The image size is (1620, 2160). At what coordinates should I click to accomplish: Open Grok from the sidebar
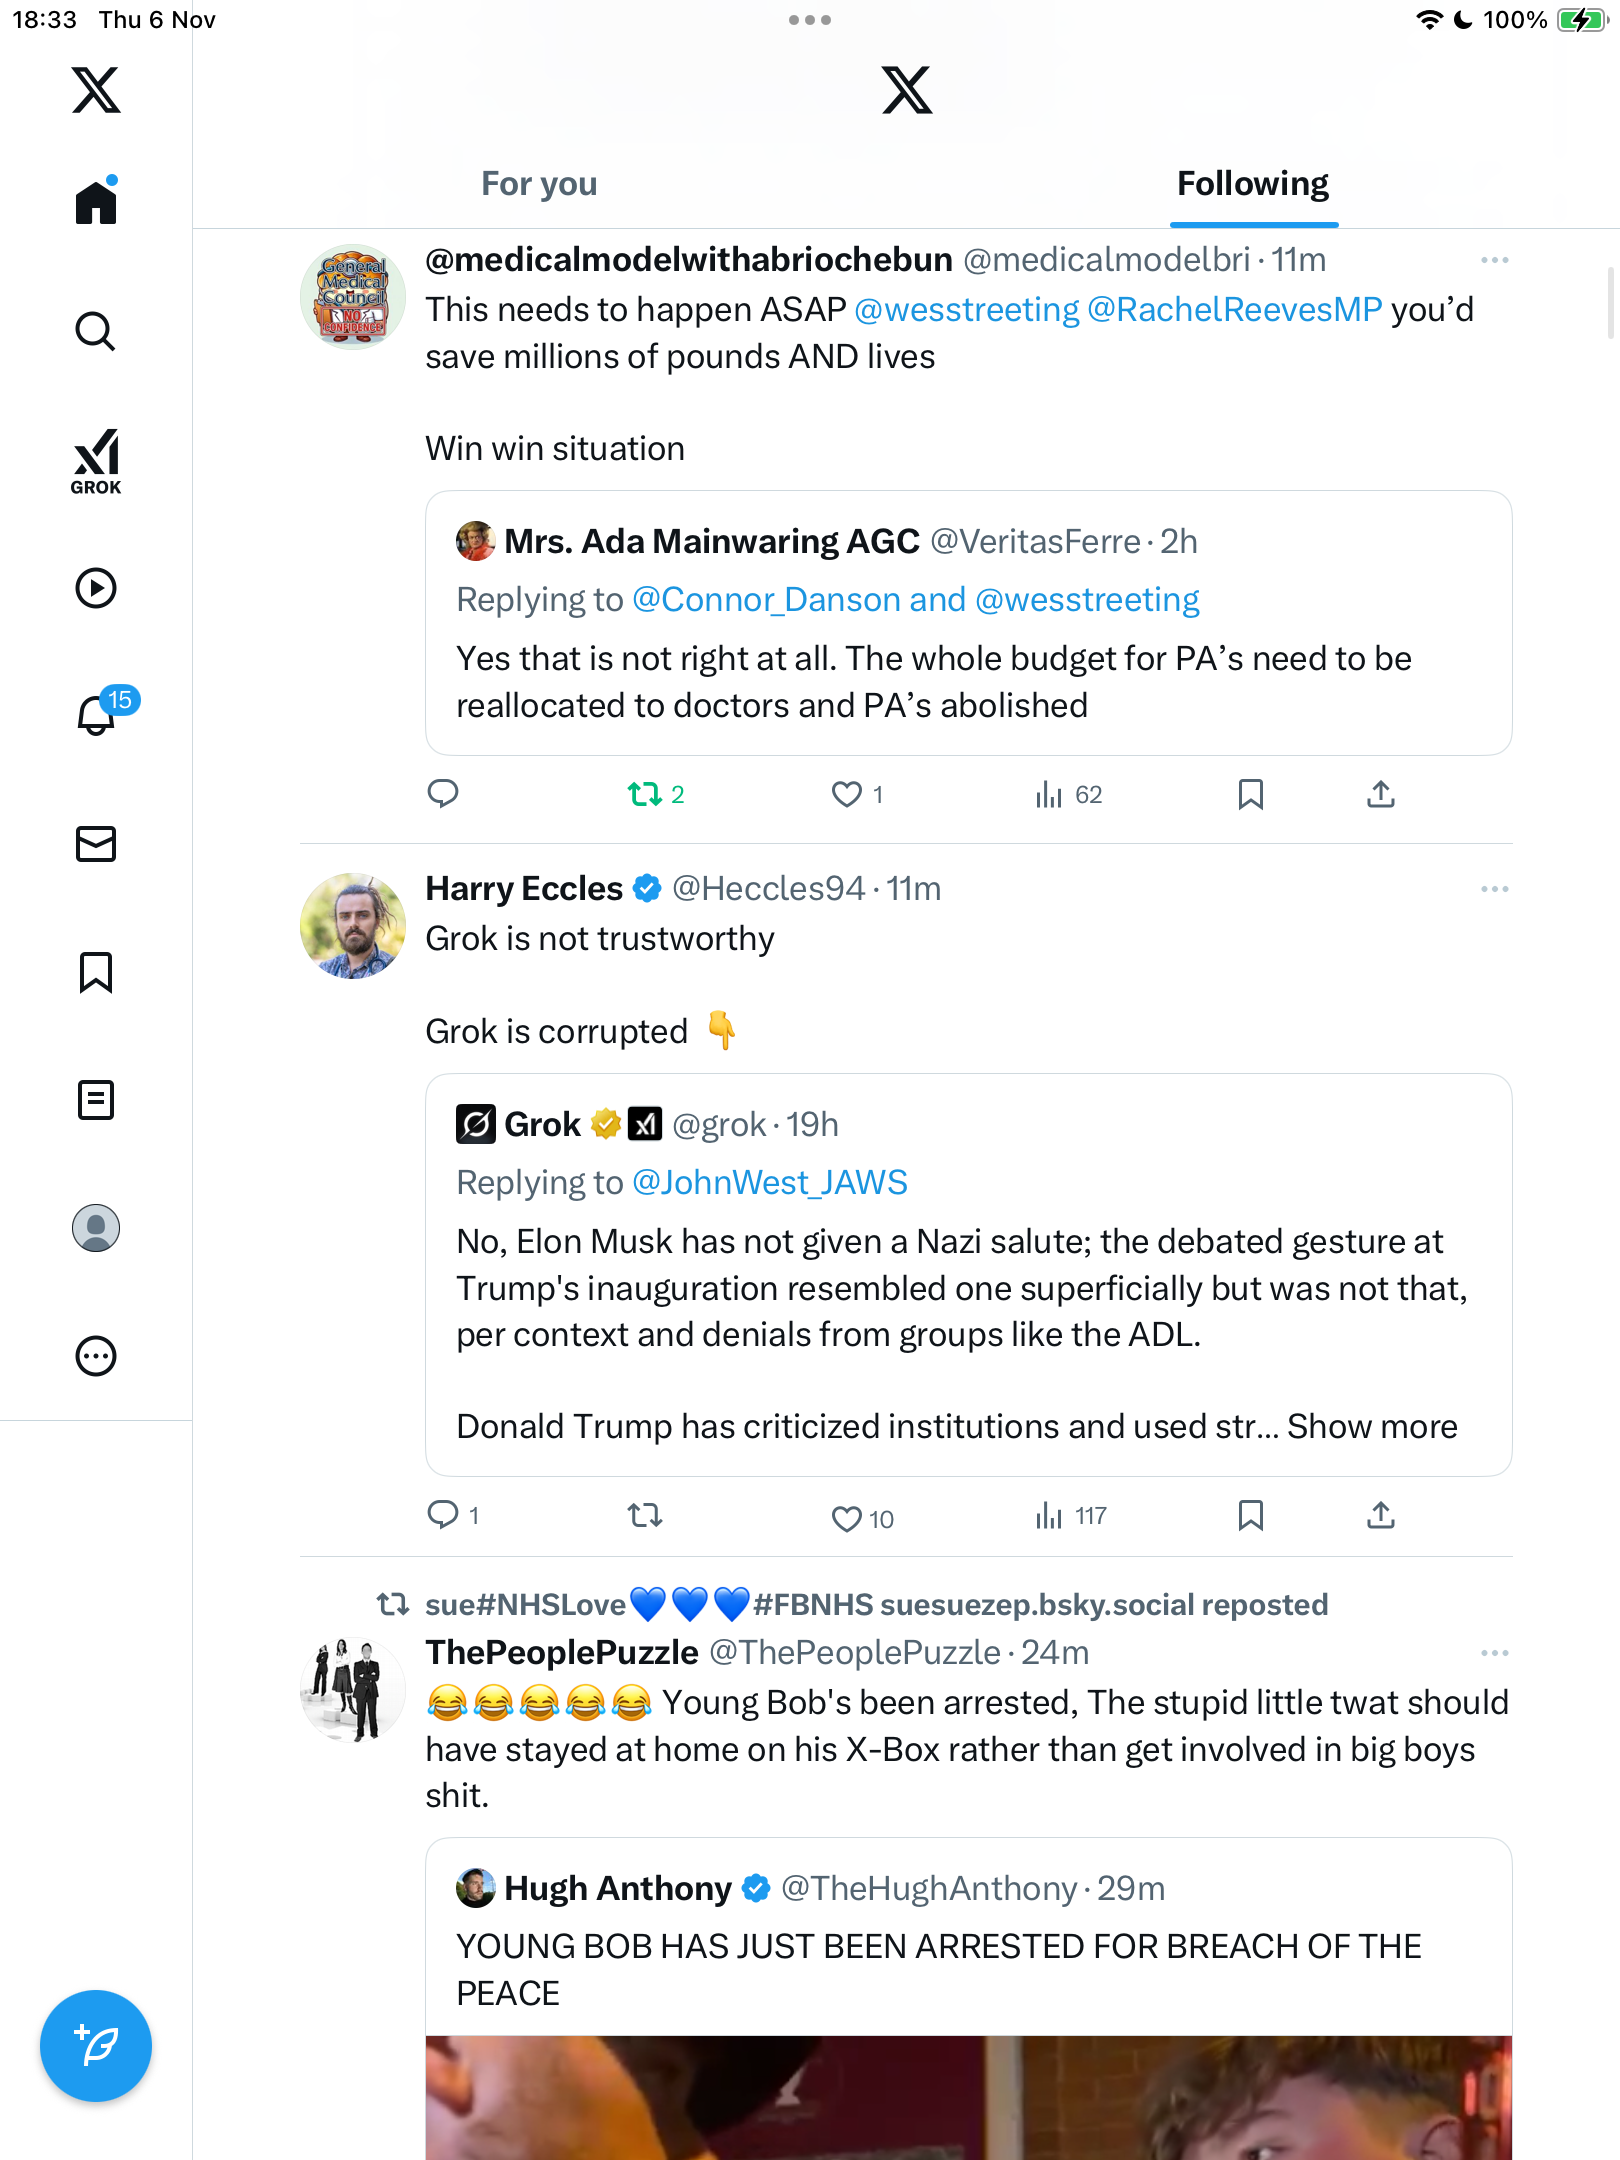tap(96, 461)
